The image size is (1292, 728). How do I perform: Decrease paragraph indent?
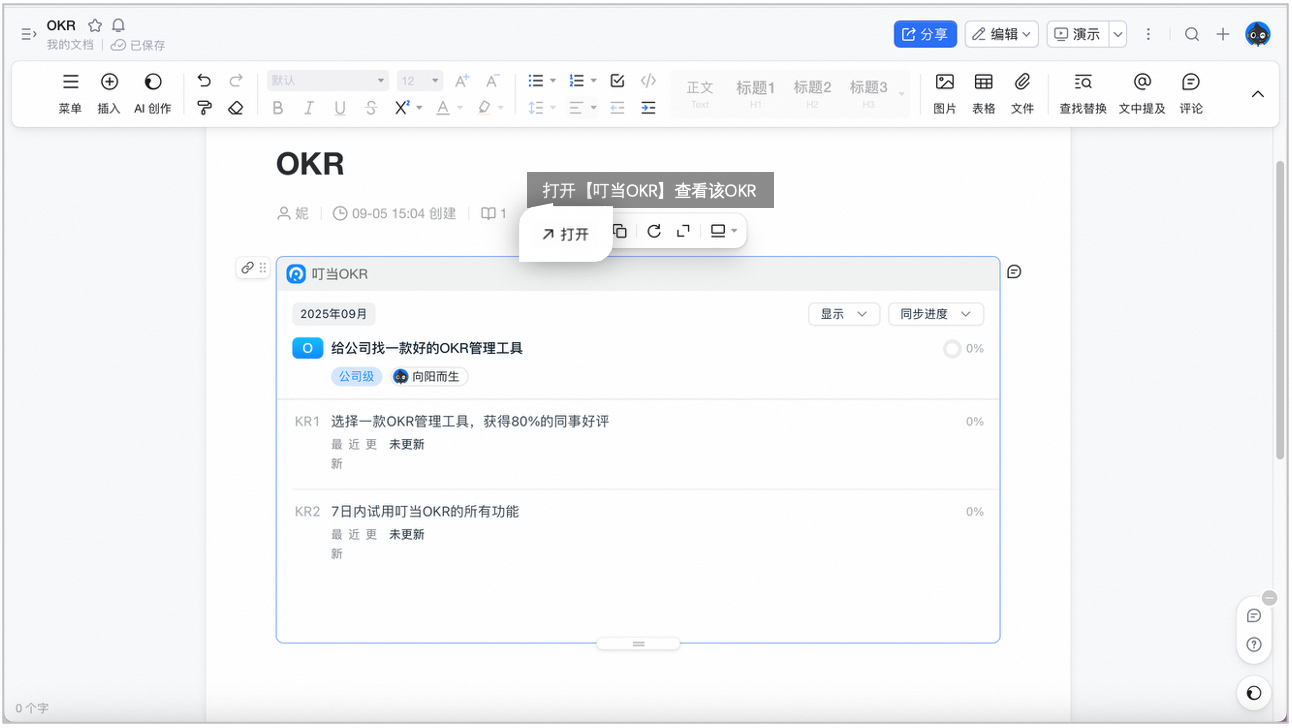tap(617, 108)
